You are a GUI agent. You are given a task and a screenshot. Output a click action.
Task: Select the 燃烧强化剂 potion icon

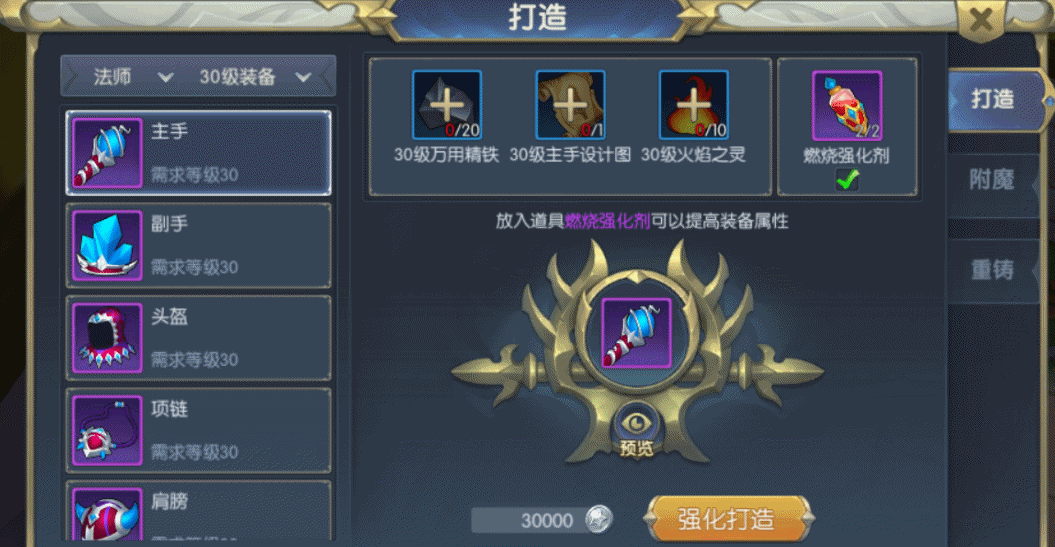click(x=846, y=106)
